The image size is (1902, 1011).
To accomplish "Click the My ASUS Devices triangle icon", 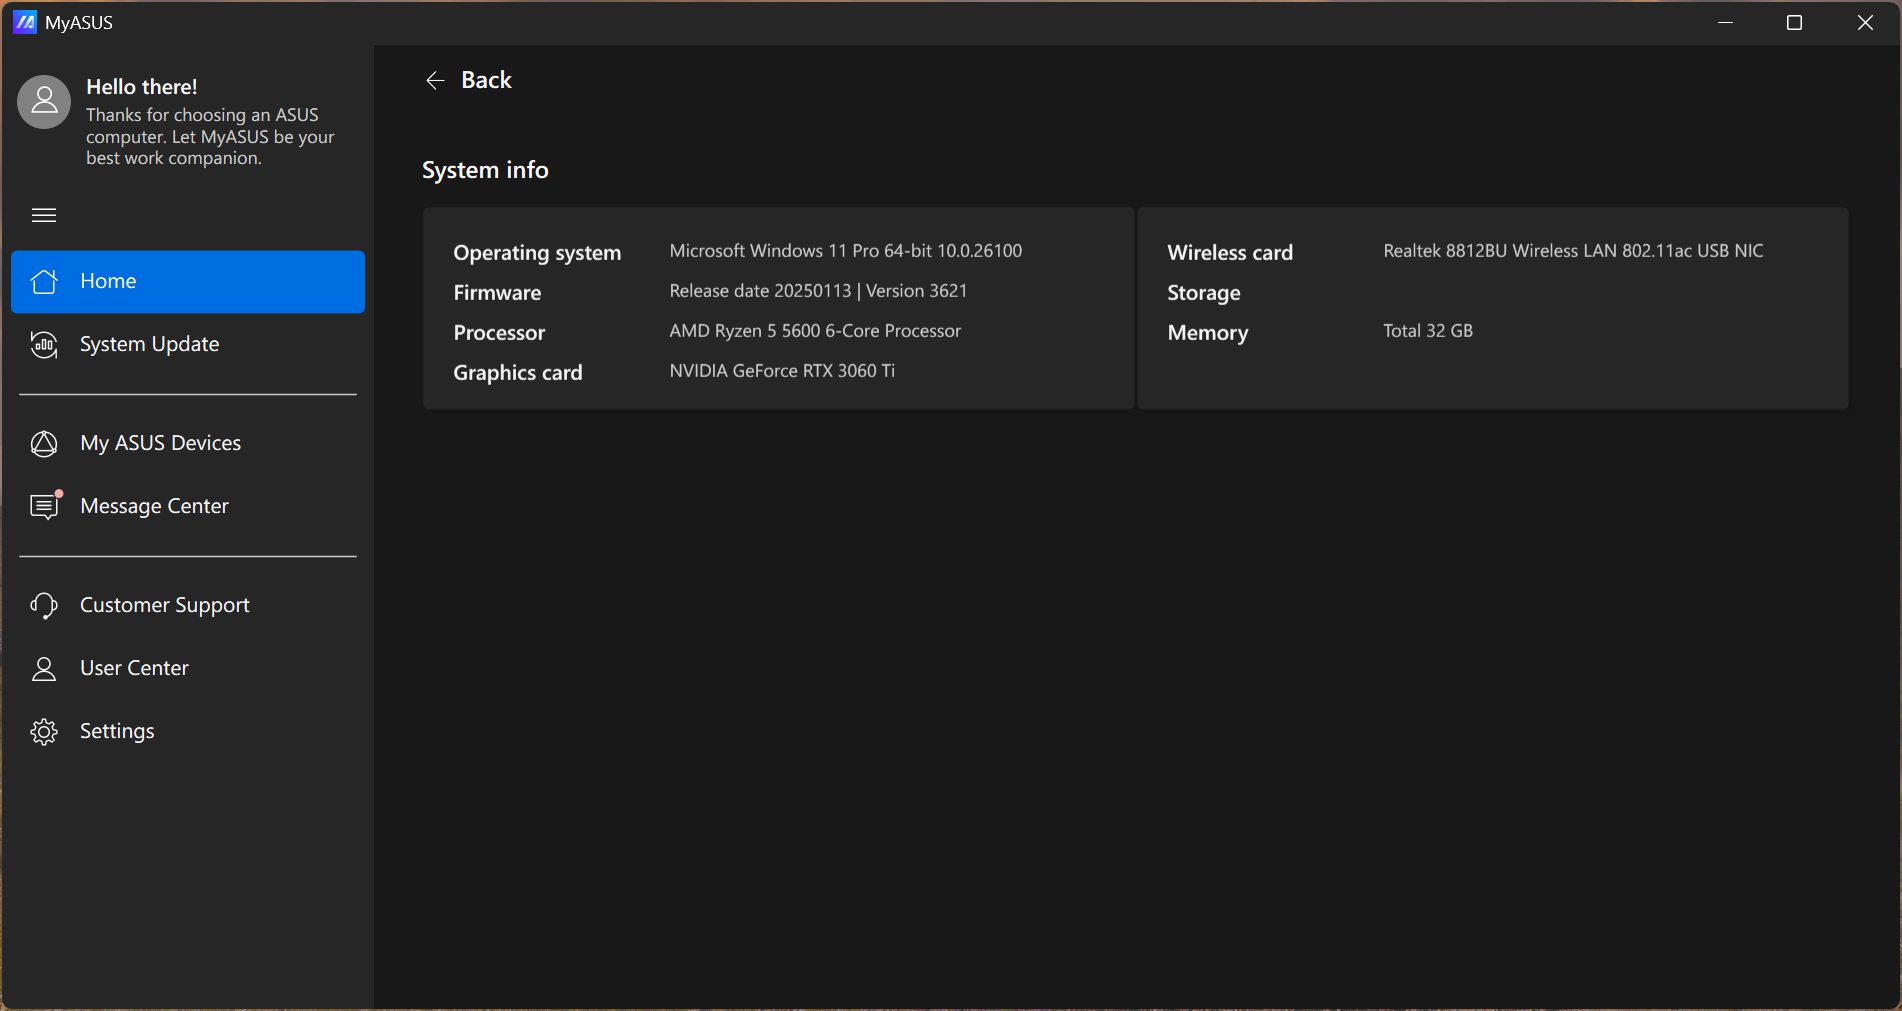I will (44, 444).
